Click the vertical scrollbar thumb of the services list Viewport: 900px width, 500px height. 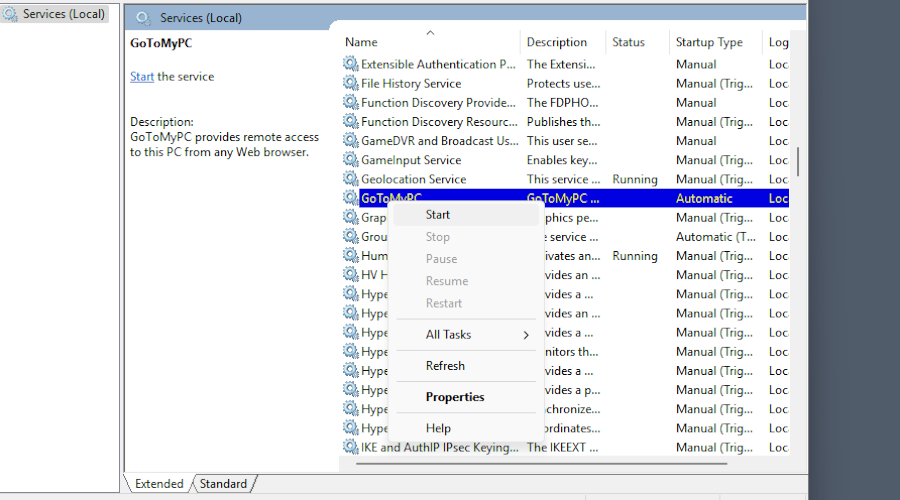(798, 162)
